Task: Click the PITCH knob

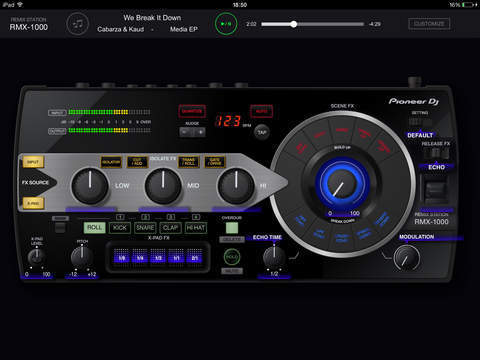Action: point(82,257)
